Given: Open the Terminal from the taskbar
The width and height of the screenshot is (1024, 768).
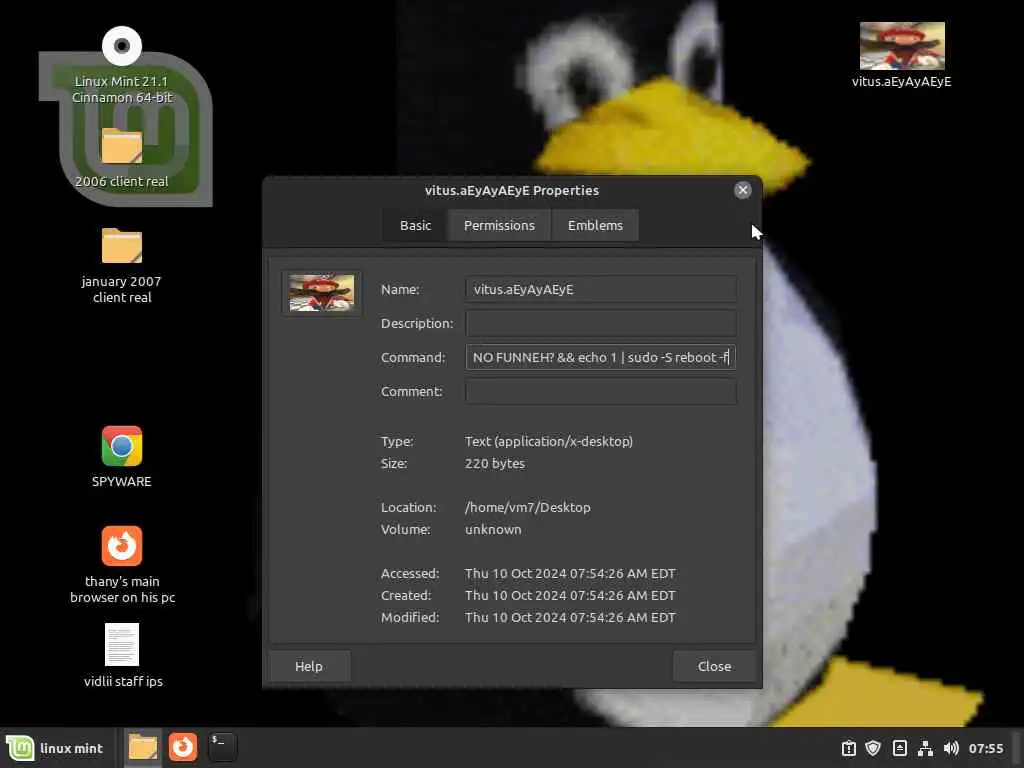Looking at the screenshot, I should click(x=222, y=747).
